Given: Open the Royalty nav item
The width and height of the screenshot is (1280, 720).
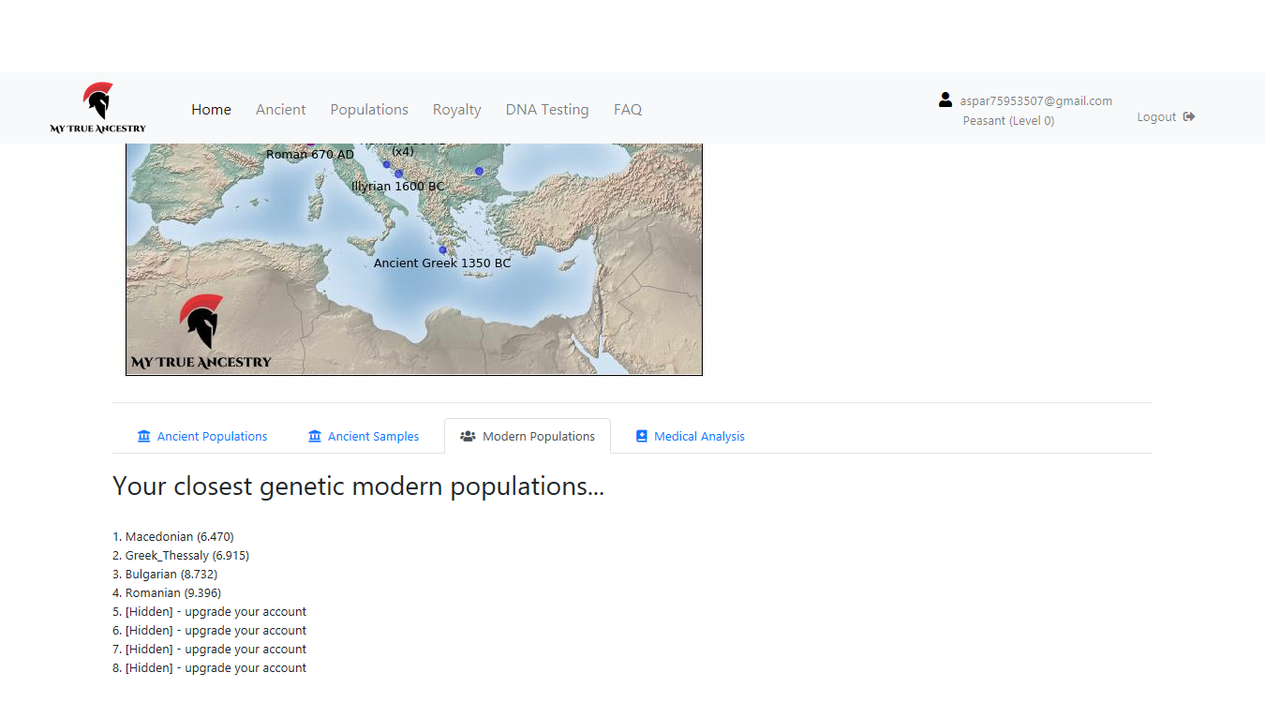Looking at the screenshot, I should 457,109.
